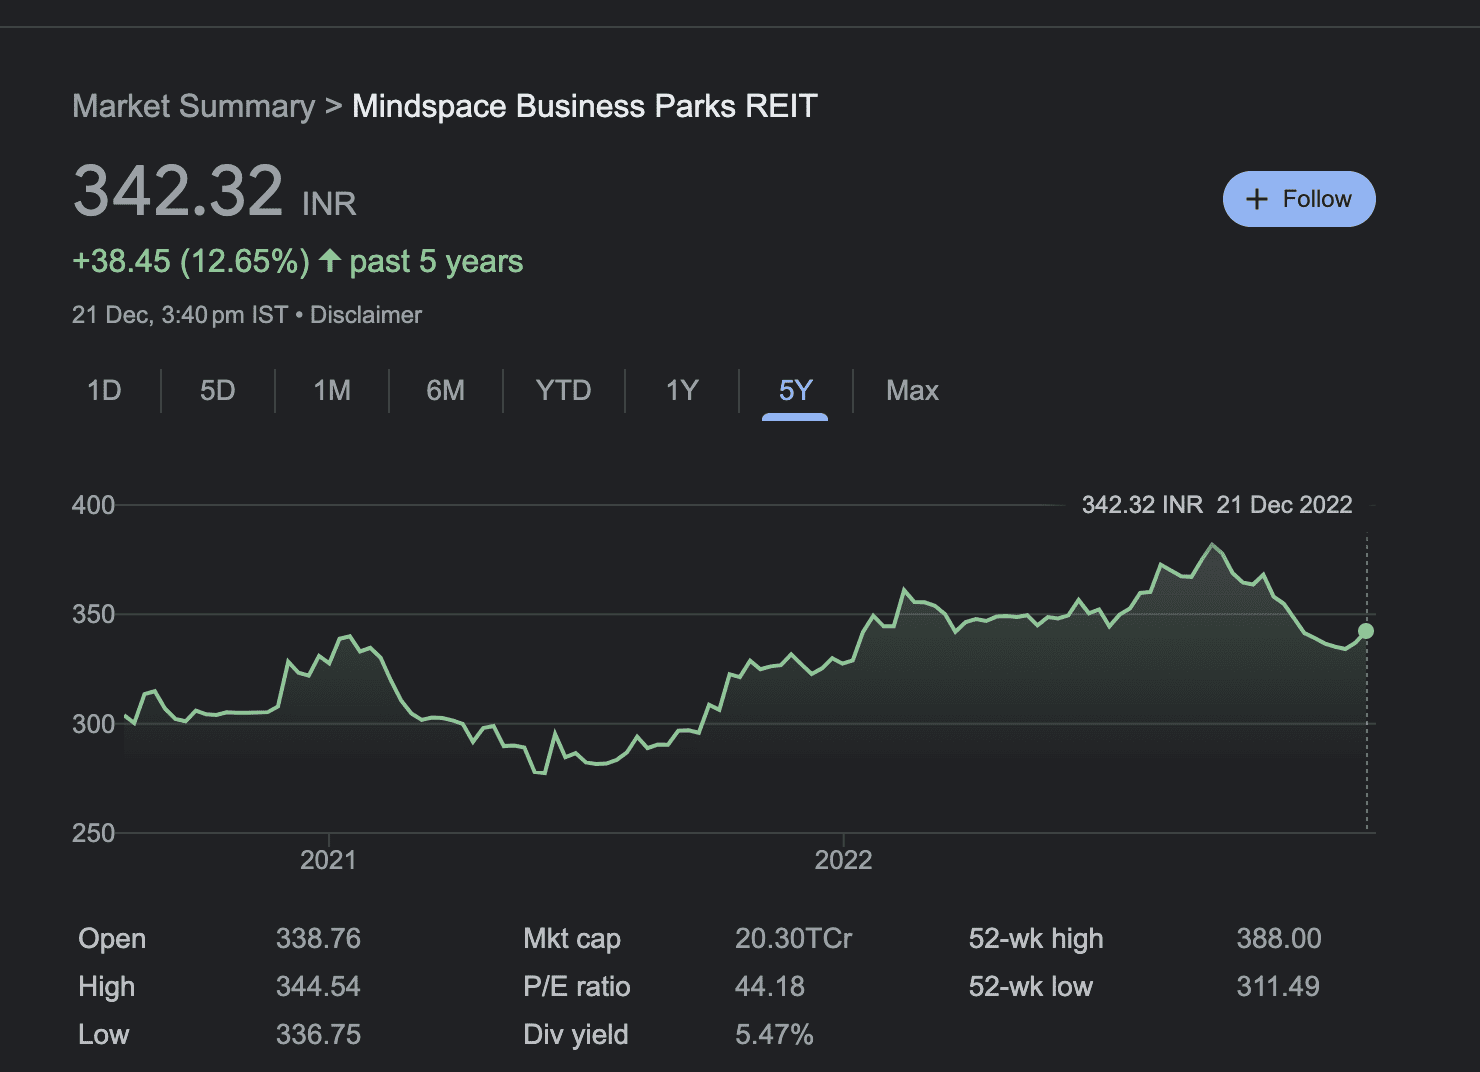Open the Market Summary breadcrumb link
This screenshot has width=1480, height=1072.
point(194,106)
